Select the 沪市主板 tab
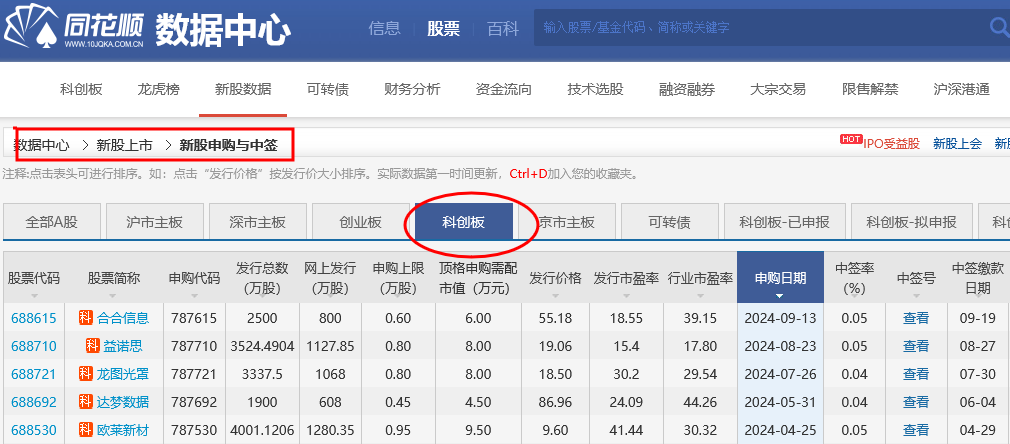 tap(155, 222)
